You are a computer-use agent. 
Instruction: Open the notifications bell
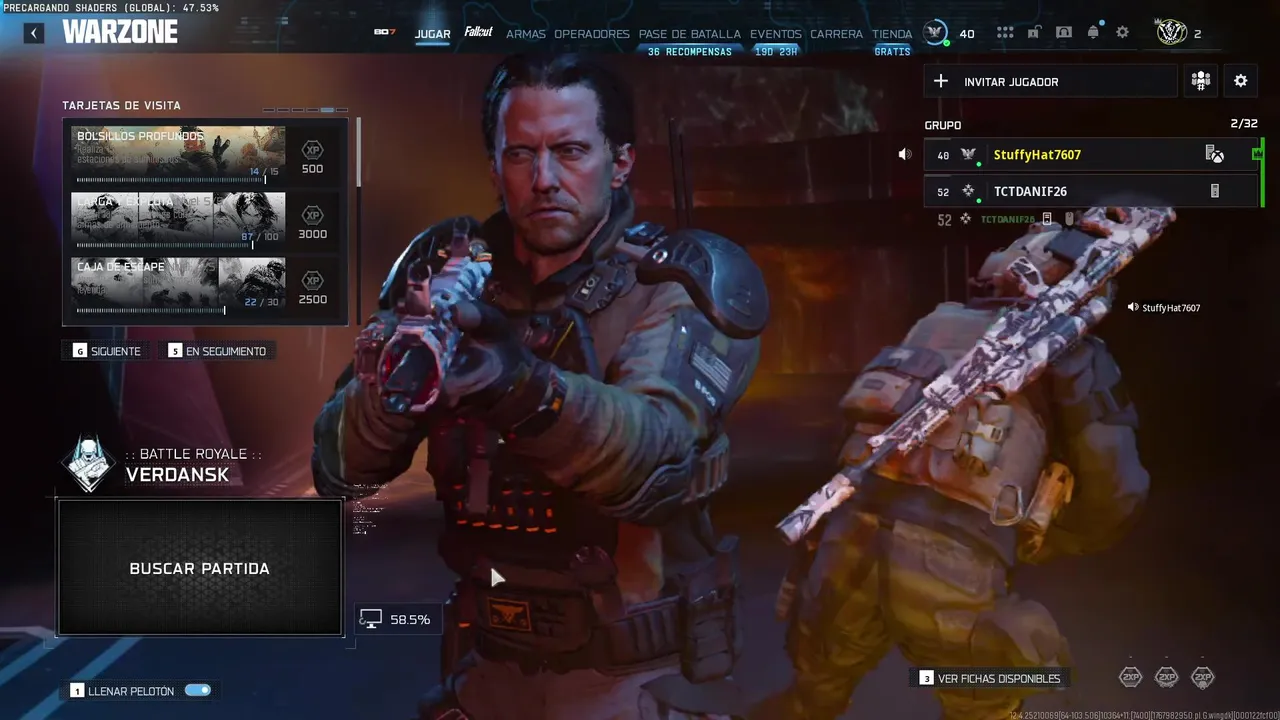[x=1093, y=32]
